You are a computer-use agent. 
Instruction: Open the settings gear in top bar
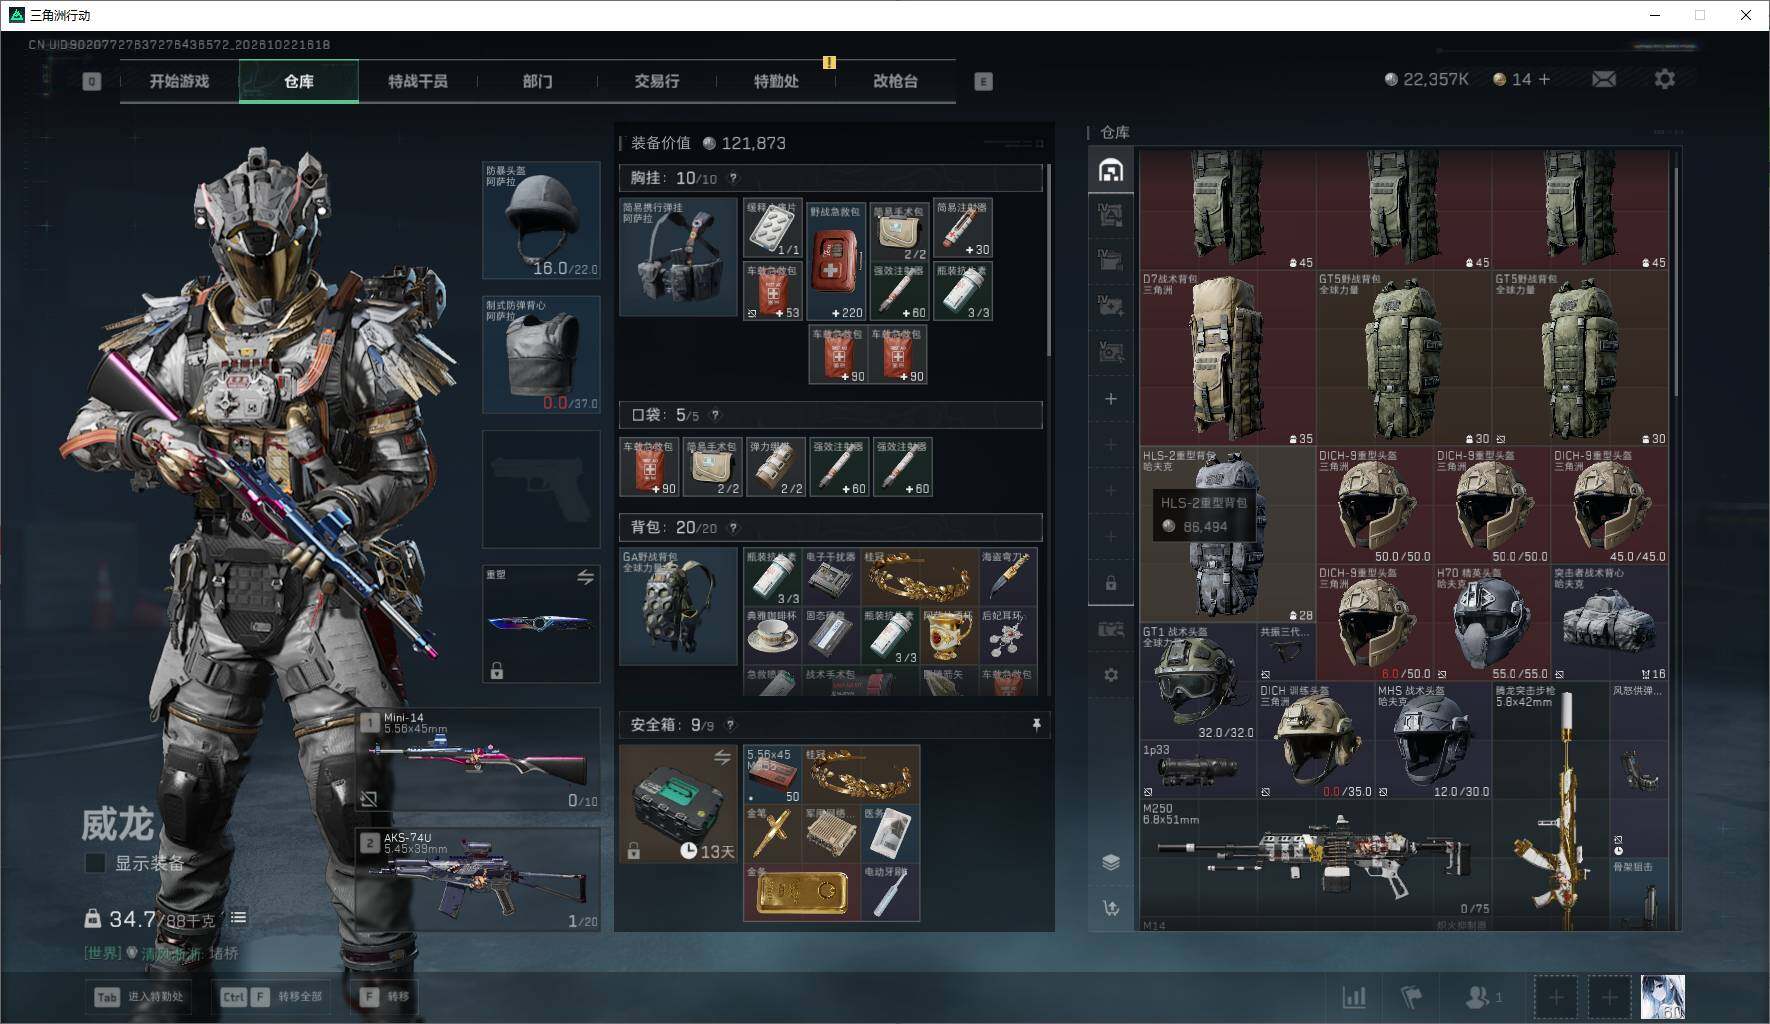tap(1664, 79)
